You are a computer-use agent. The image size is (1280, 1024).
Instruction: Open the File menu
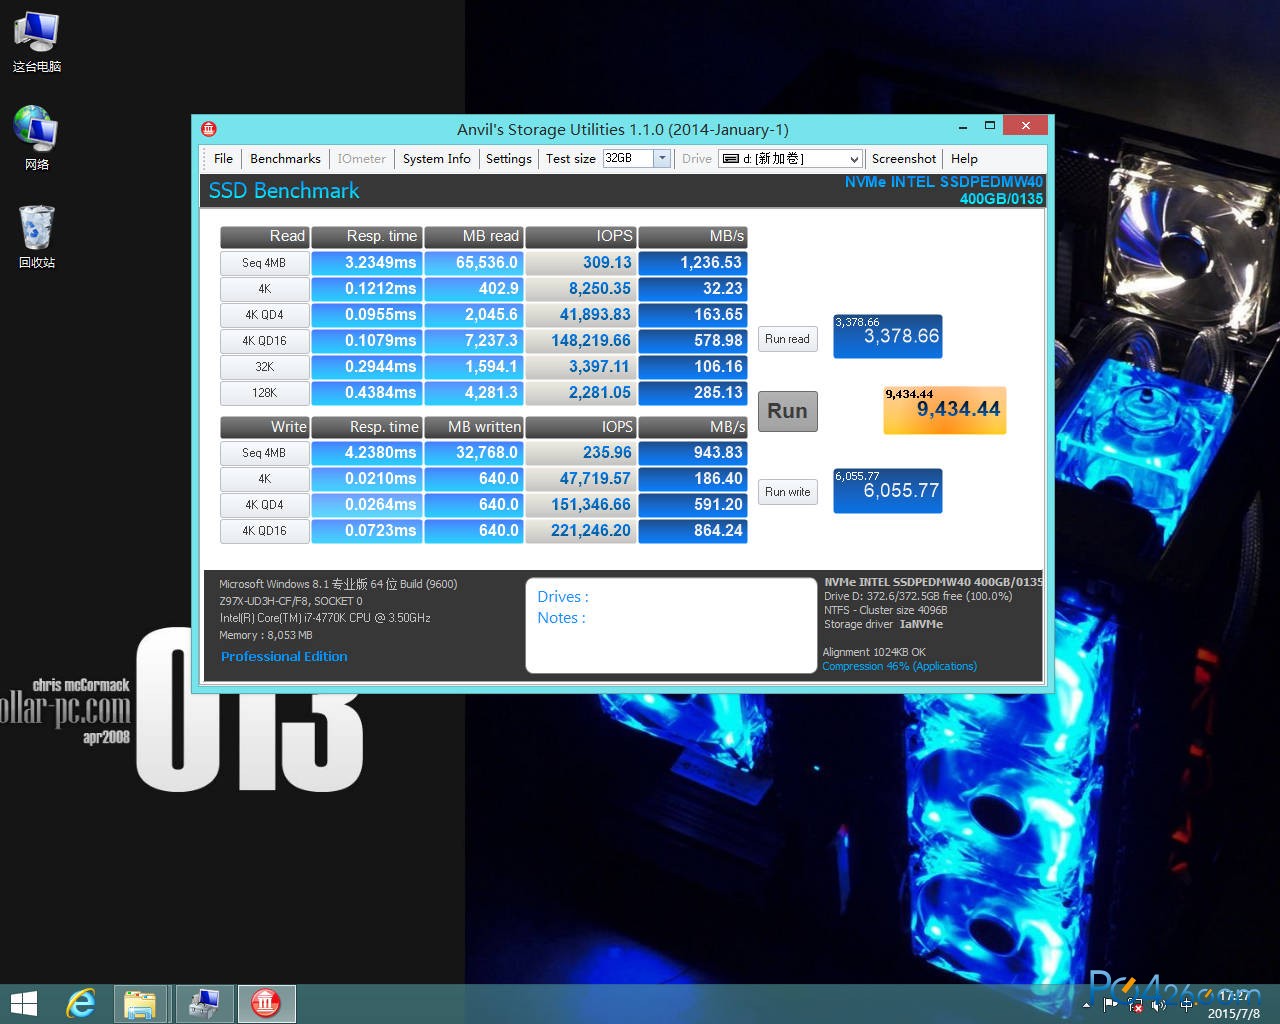[x=223, y=158]
